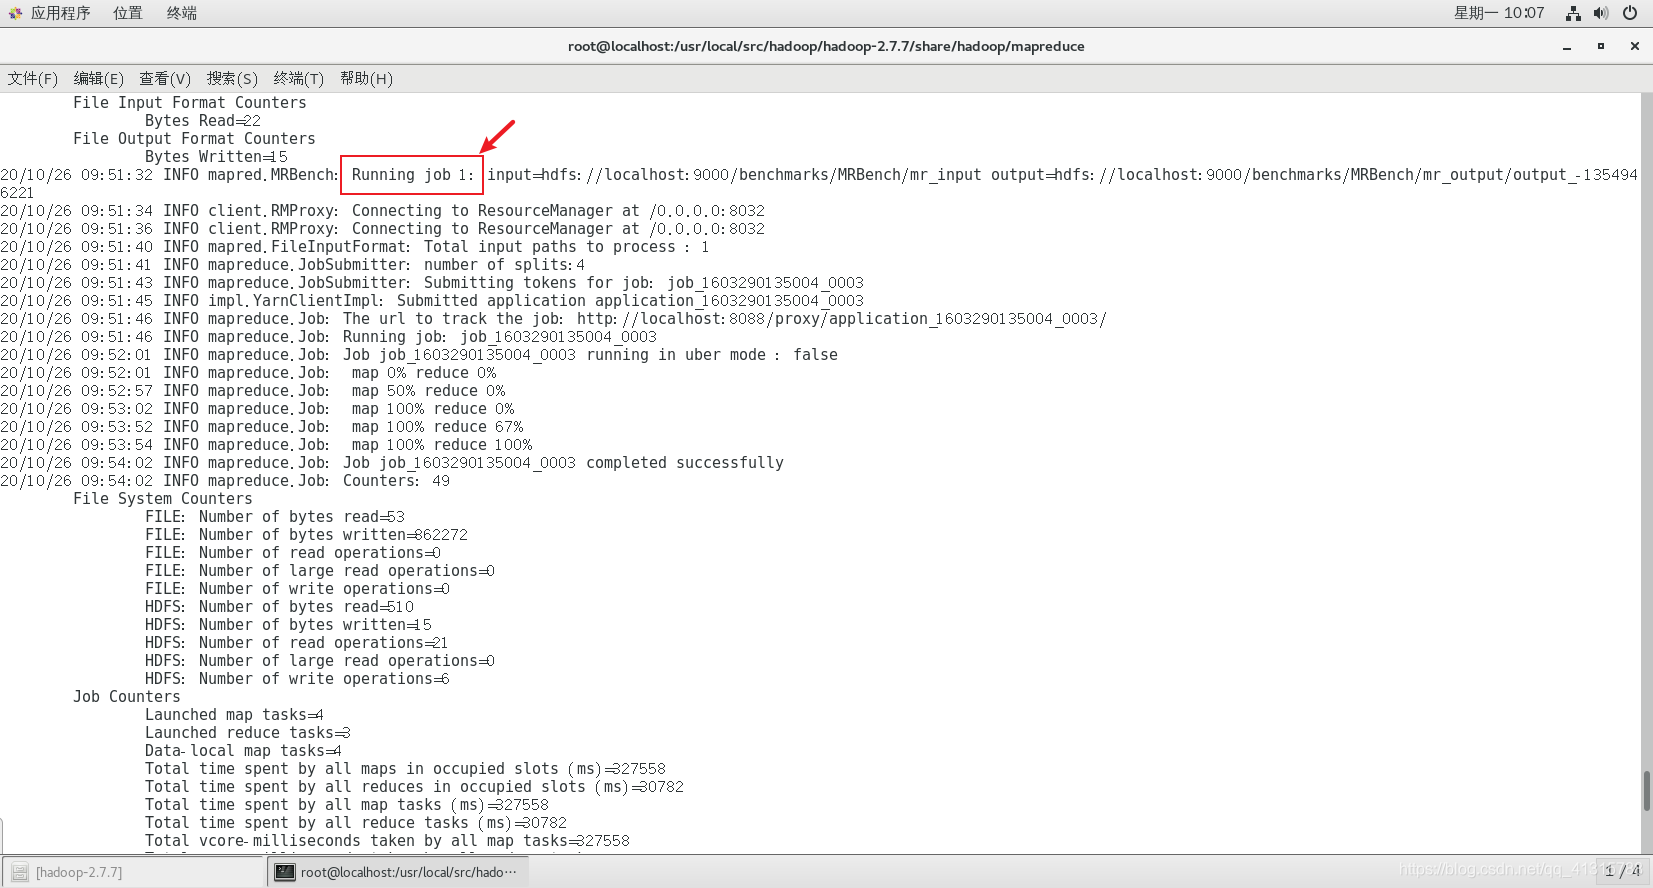Click the terminal window title bar
The height and width of the screenshot is (888, 1653).
coord(826,46)
